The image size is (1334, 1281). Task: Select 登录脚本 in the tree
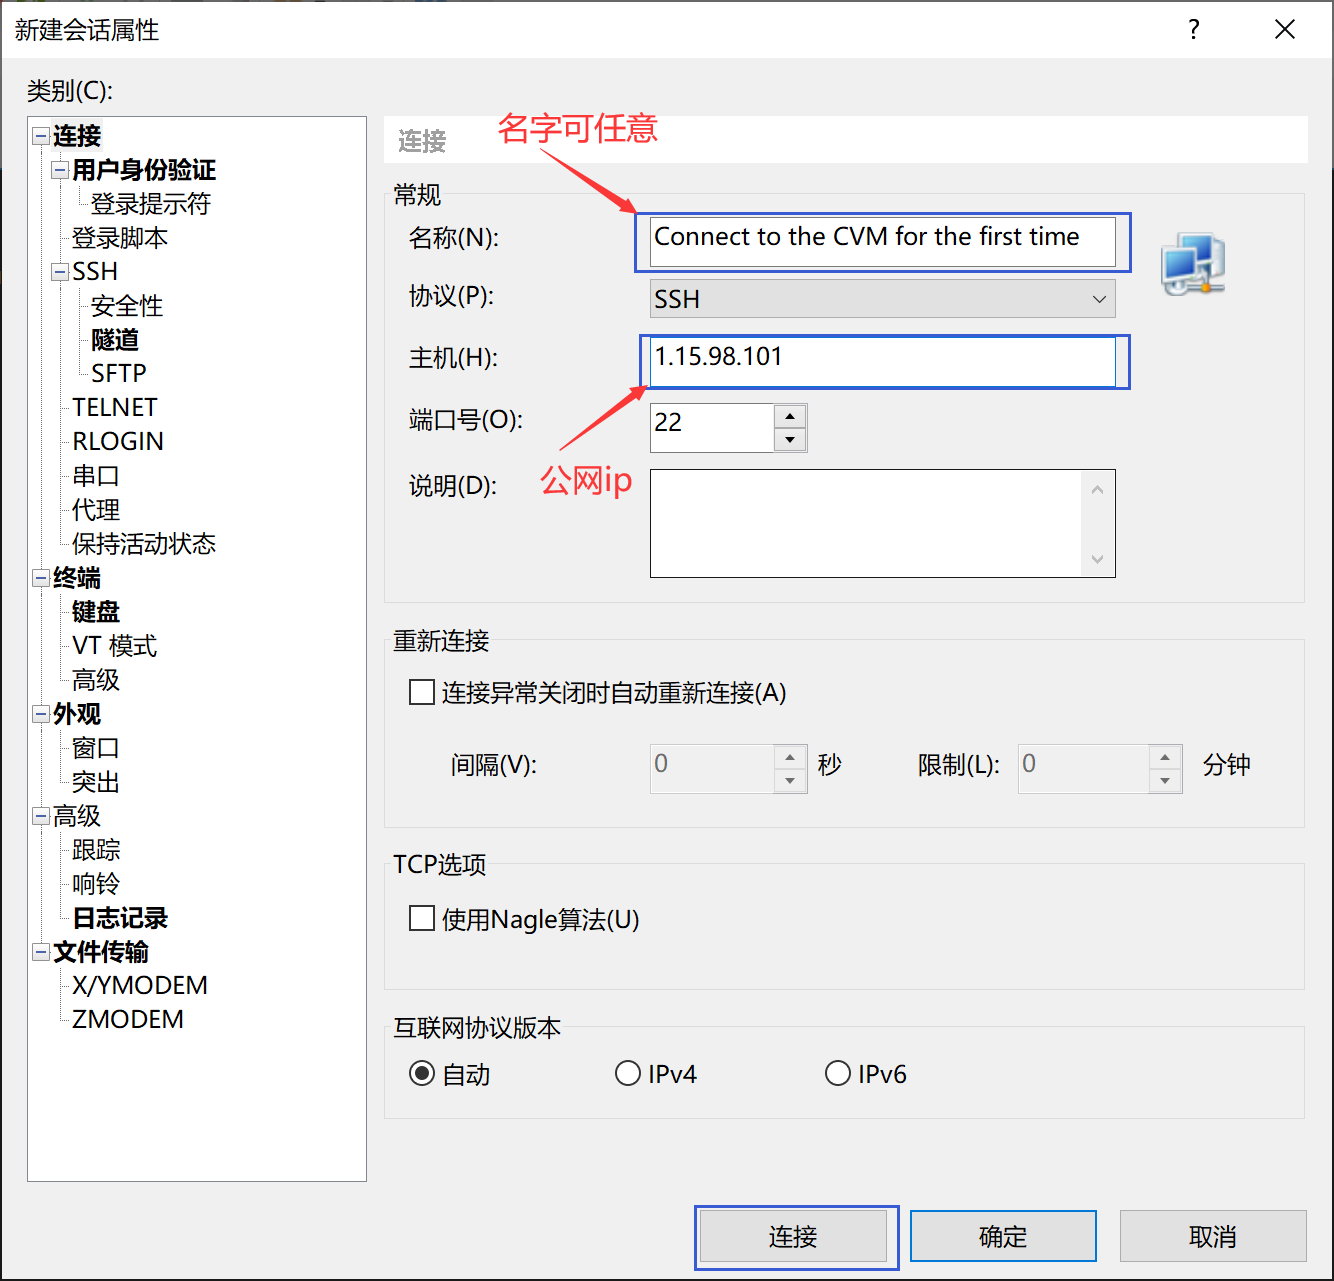(x=120, y=238)
